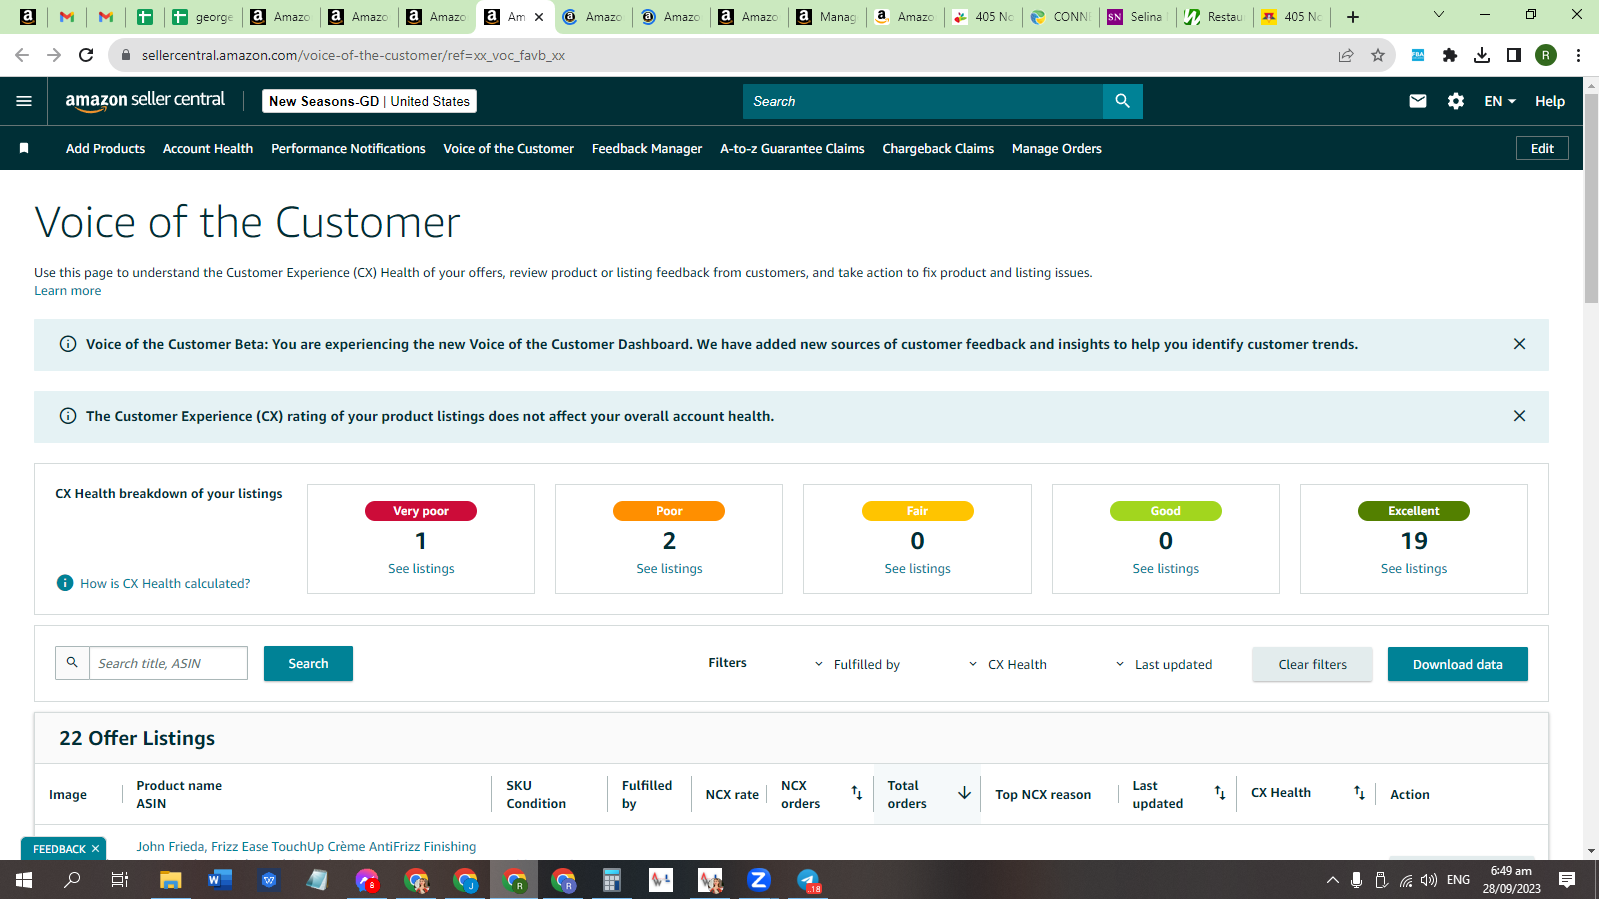Click the page vertical scrollbar thumb
Image resolution: width=1599 pixels, height=899 pixels.
coord(1591,198)
